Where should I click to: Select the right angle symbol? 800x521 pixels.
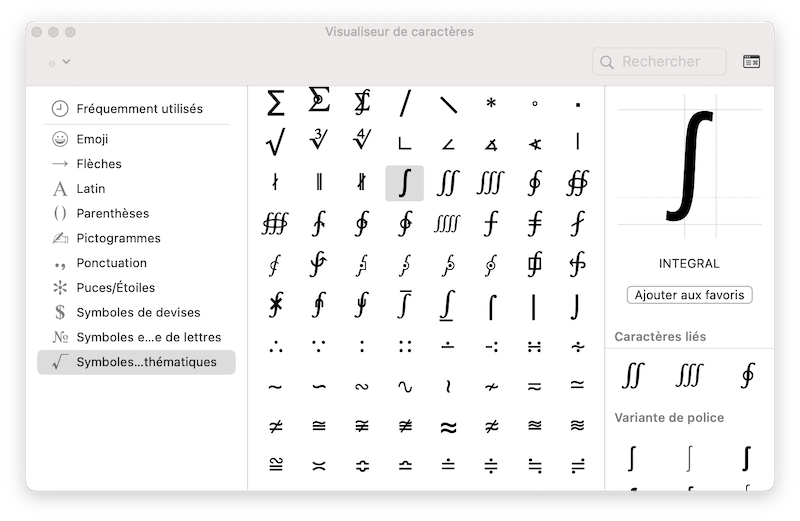tap(405, 142)
